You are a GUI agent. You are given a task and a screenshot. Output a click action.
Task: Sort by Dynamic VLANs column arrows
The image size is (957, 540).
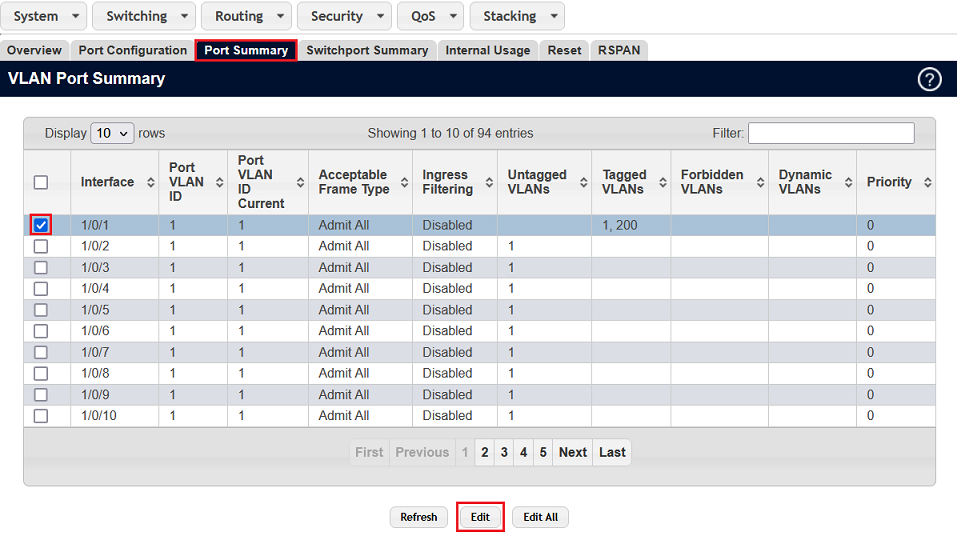click(848, 182)
